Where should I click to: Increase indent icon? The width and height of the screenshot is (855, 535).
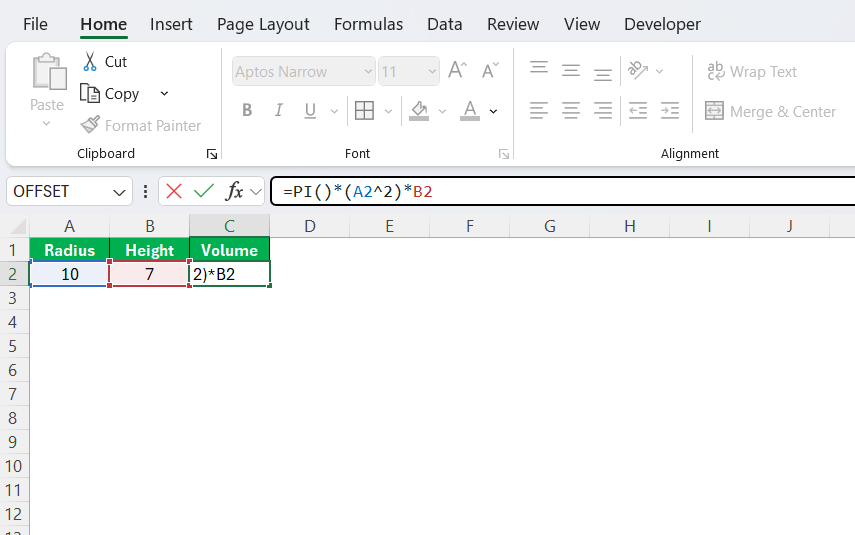(670, 111)
